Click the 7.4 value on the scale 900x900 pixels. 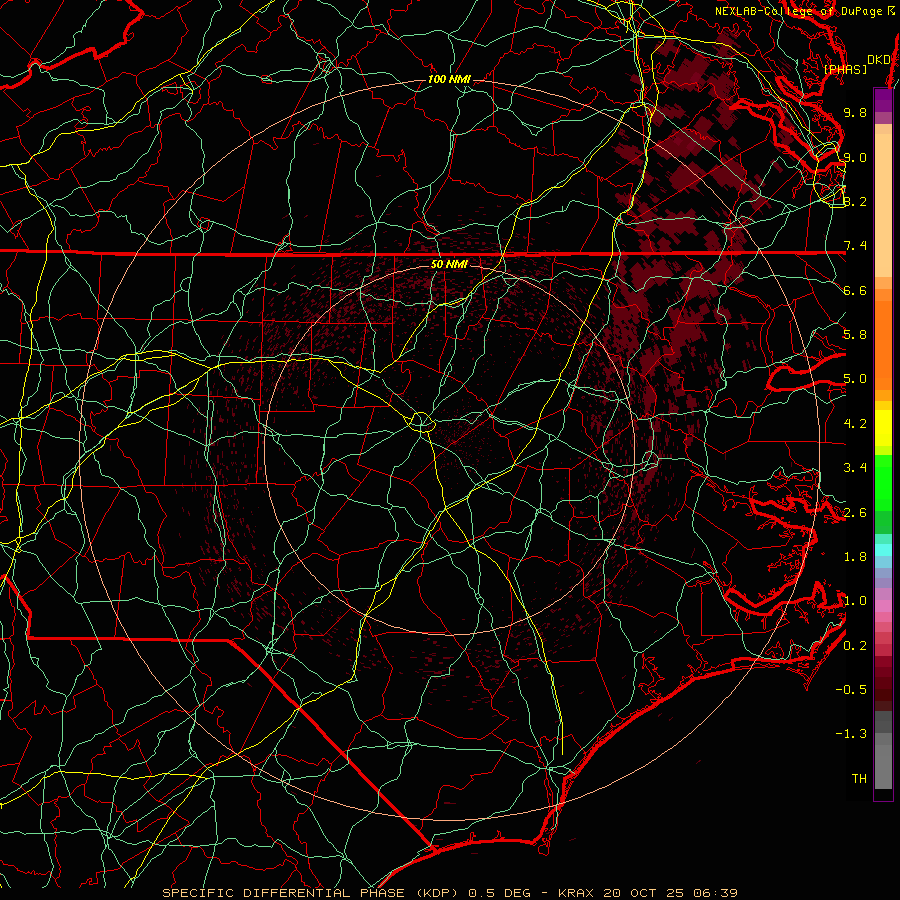click(x=855, y=246)
